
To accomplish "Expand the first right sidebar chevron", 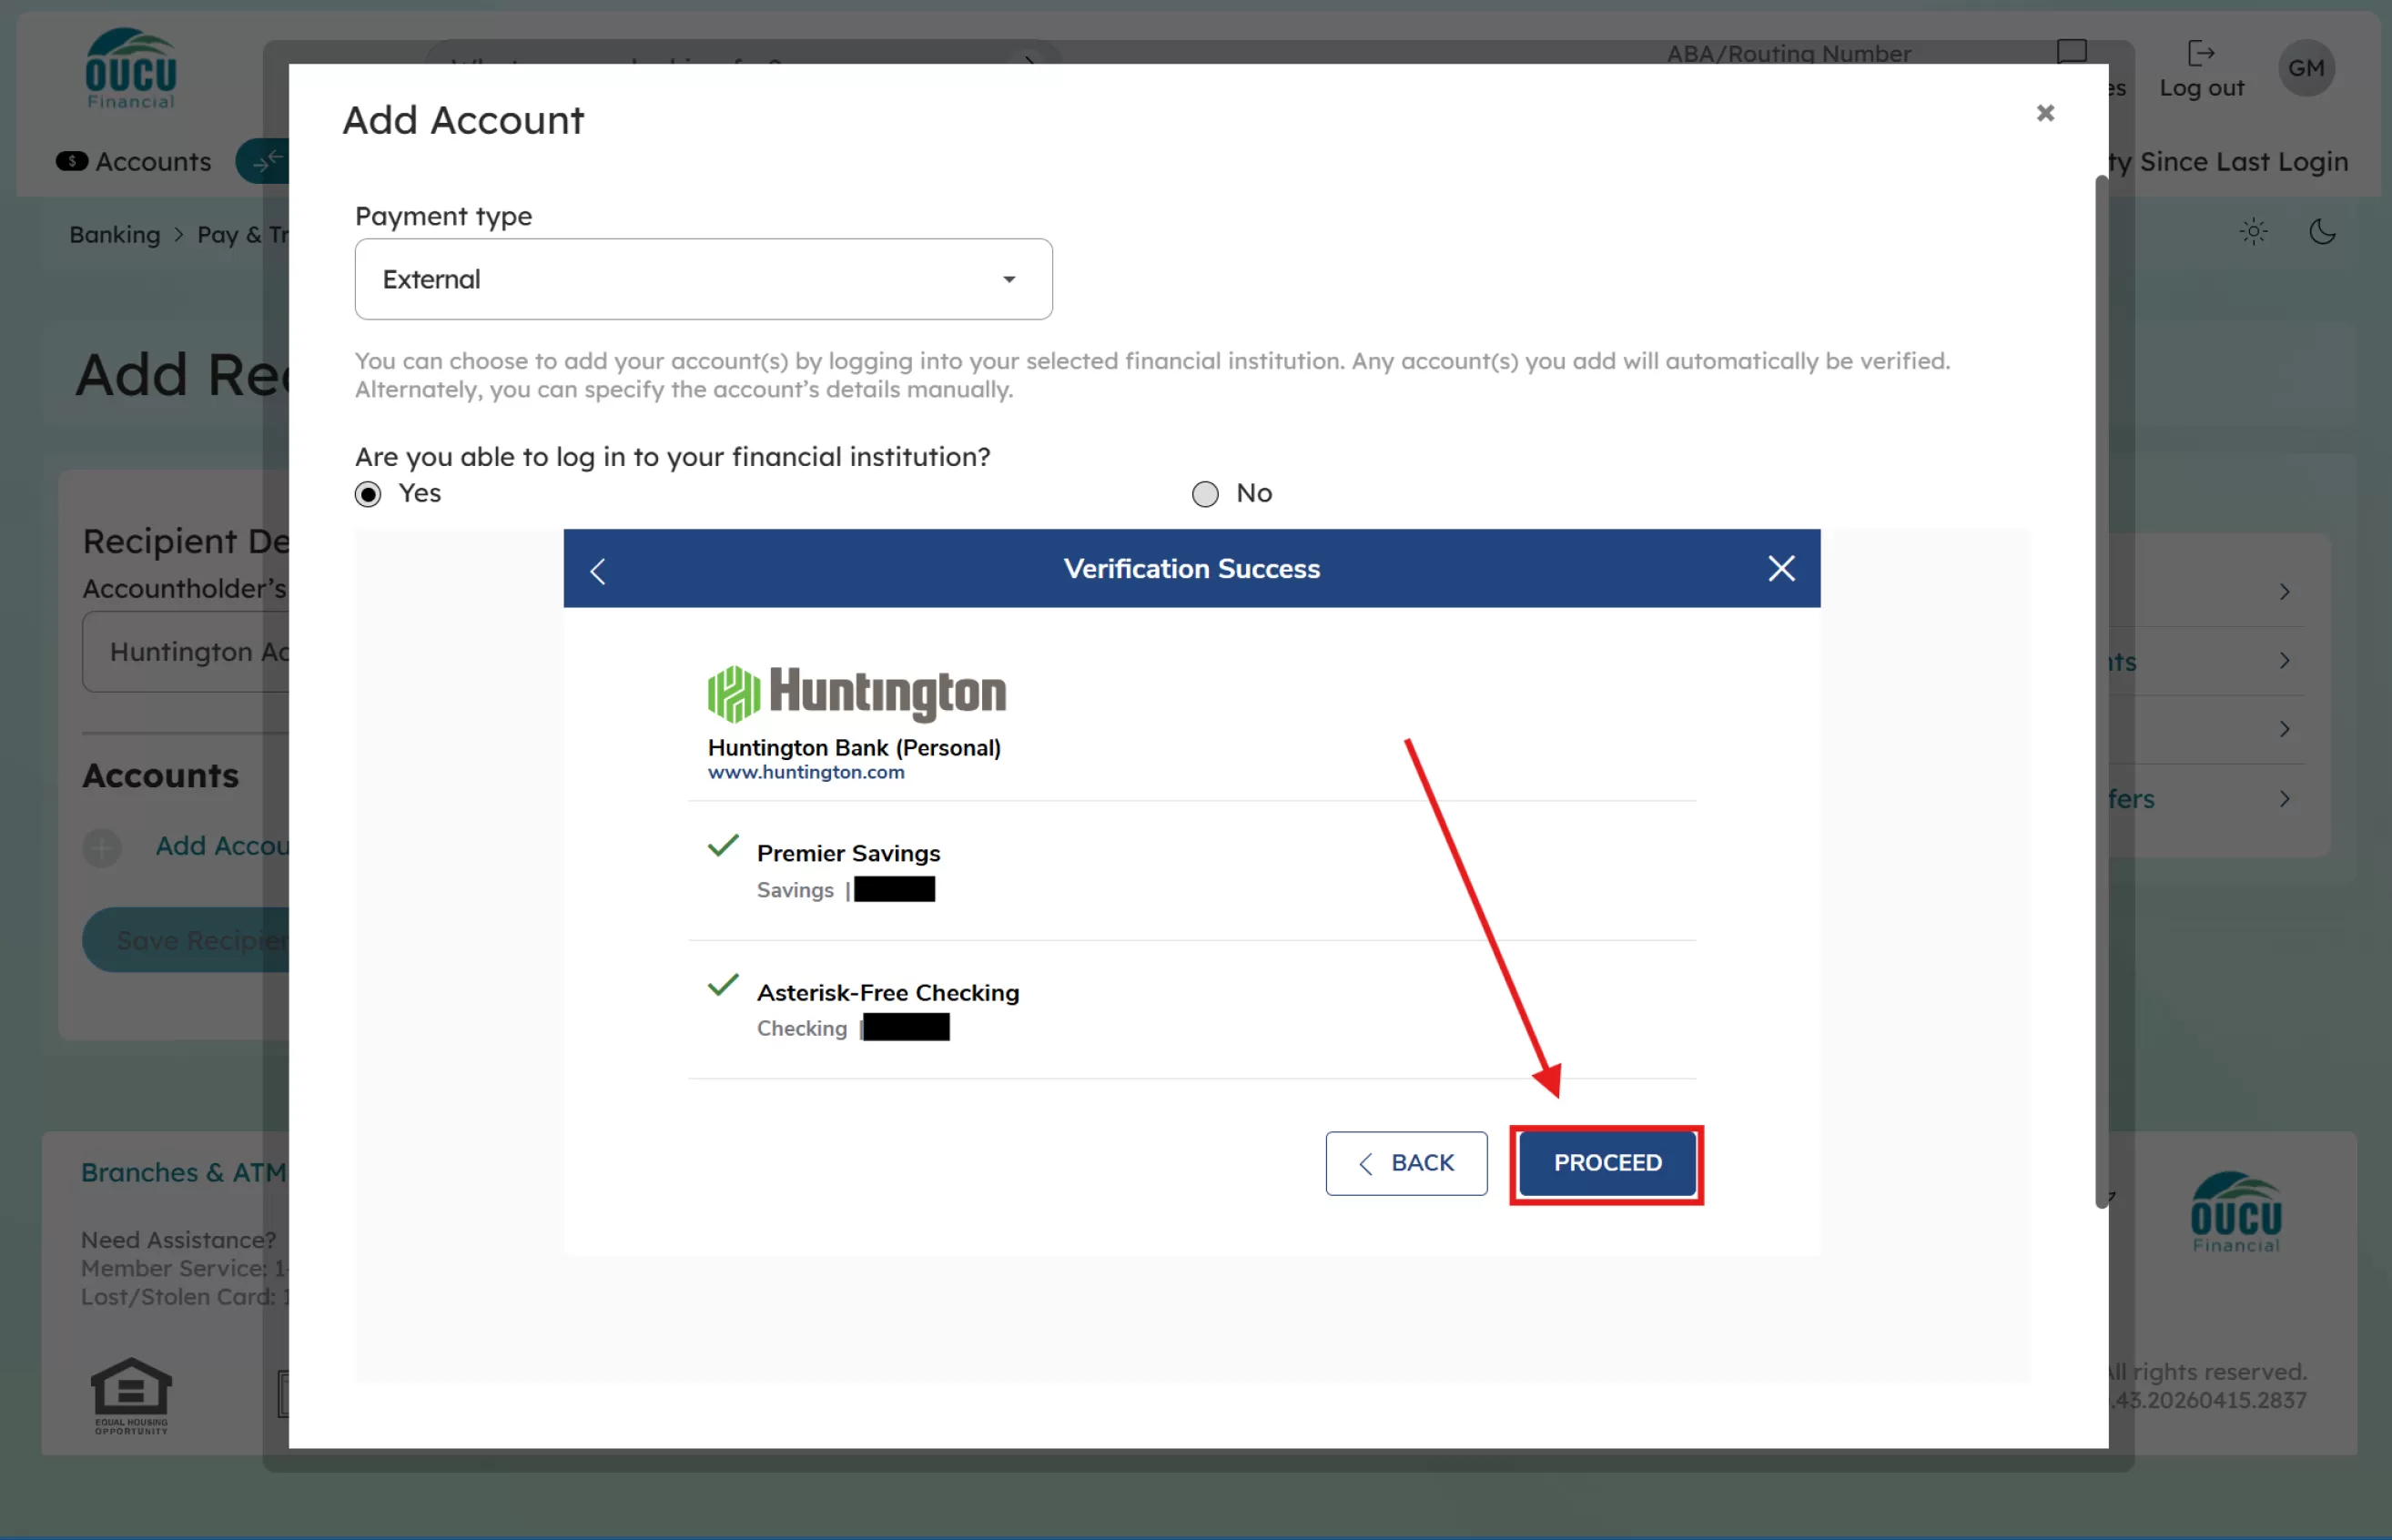I will (x=2284, y=592).
